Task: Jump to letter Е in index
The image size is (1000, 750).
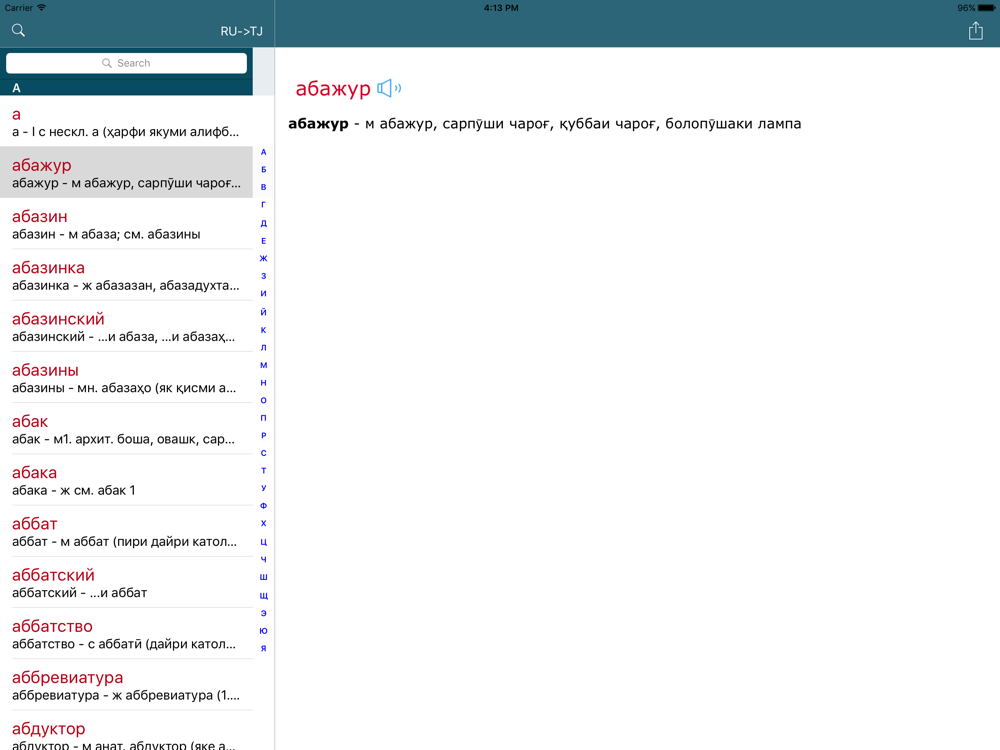Action: click(263, 241)
